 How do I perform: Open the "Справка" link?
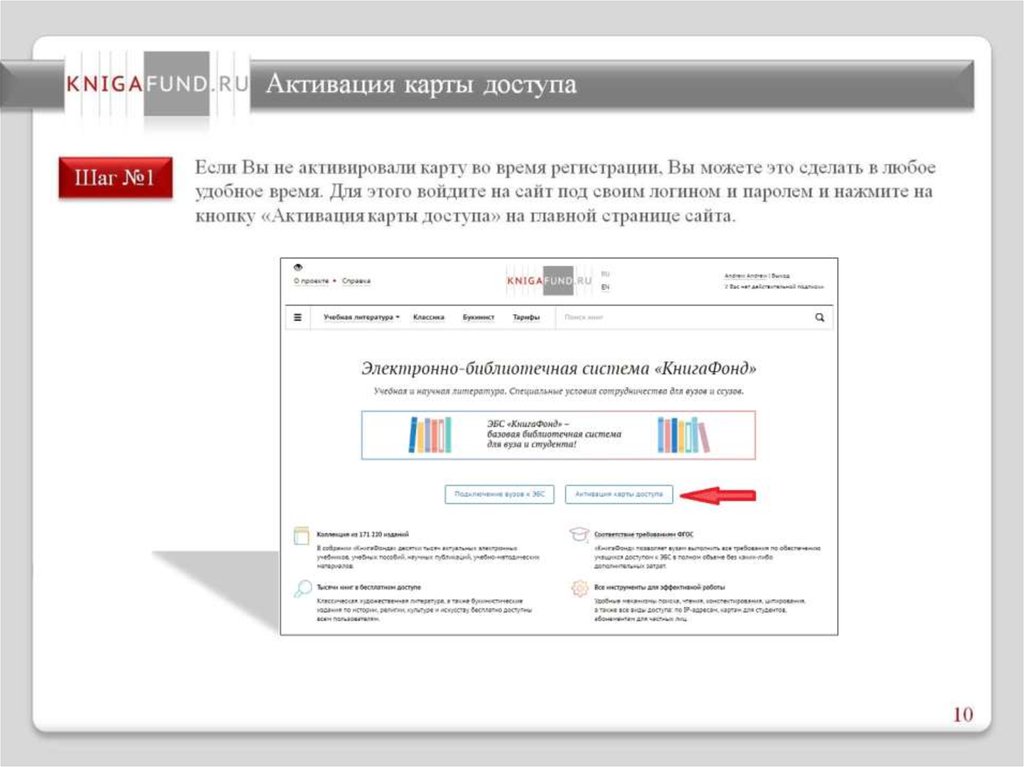(x=356, y=281)
